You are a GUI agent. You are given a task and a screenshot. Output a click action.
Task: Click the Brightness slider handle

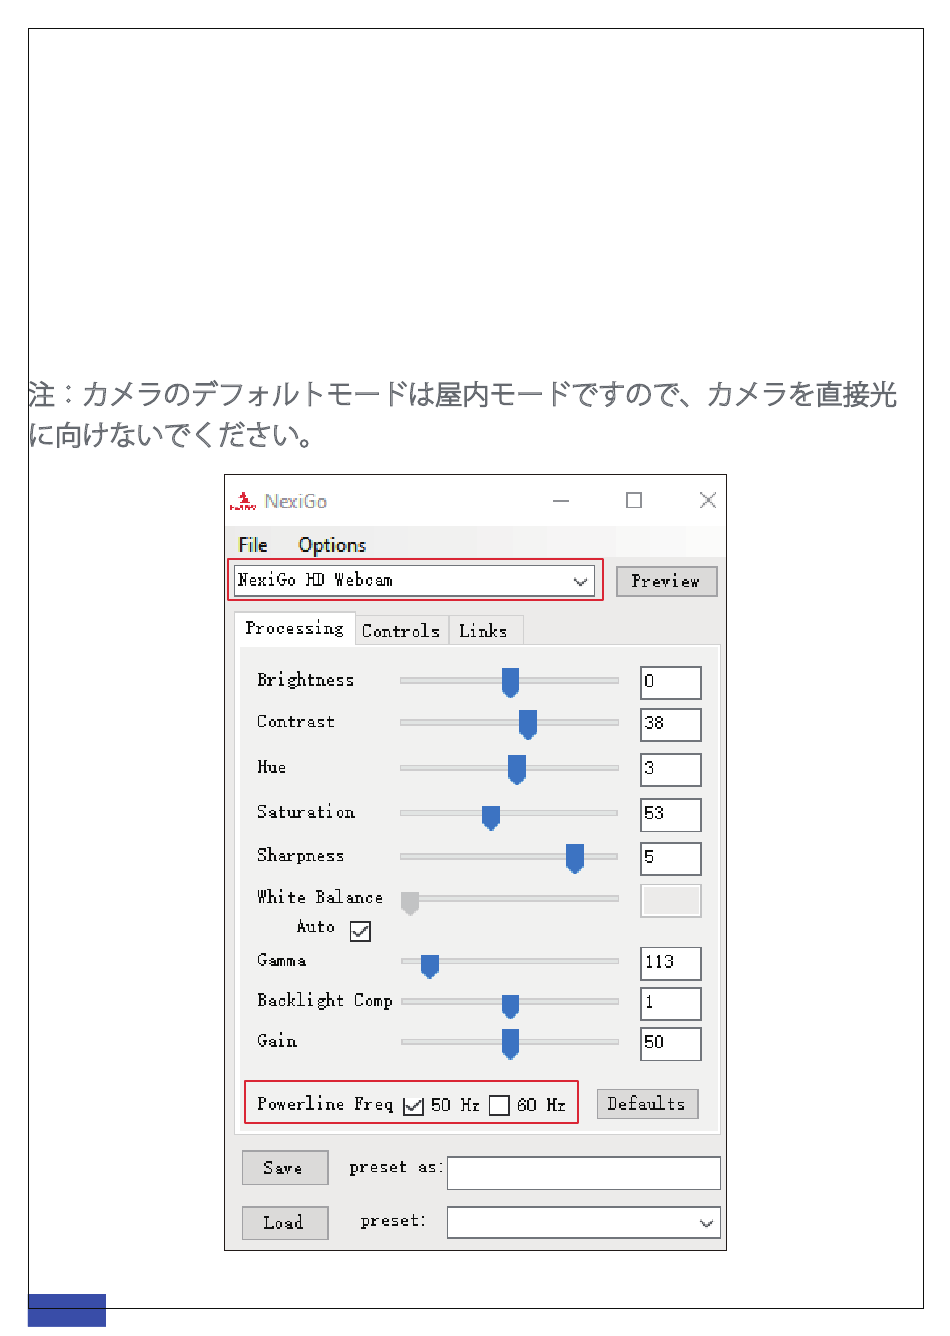coord(510,683)
